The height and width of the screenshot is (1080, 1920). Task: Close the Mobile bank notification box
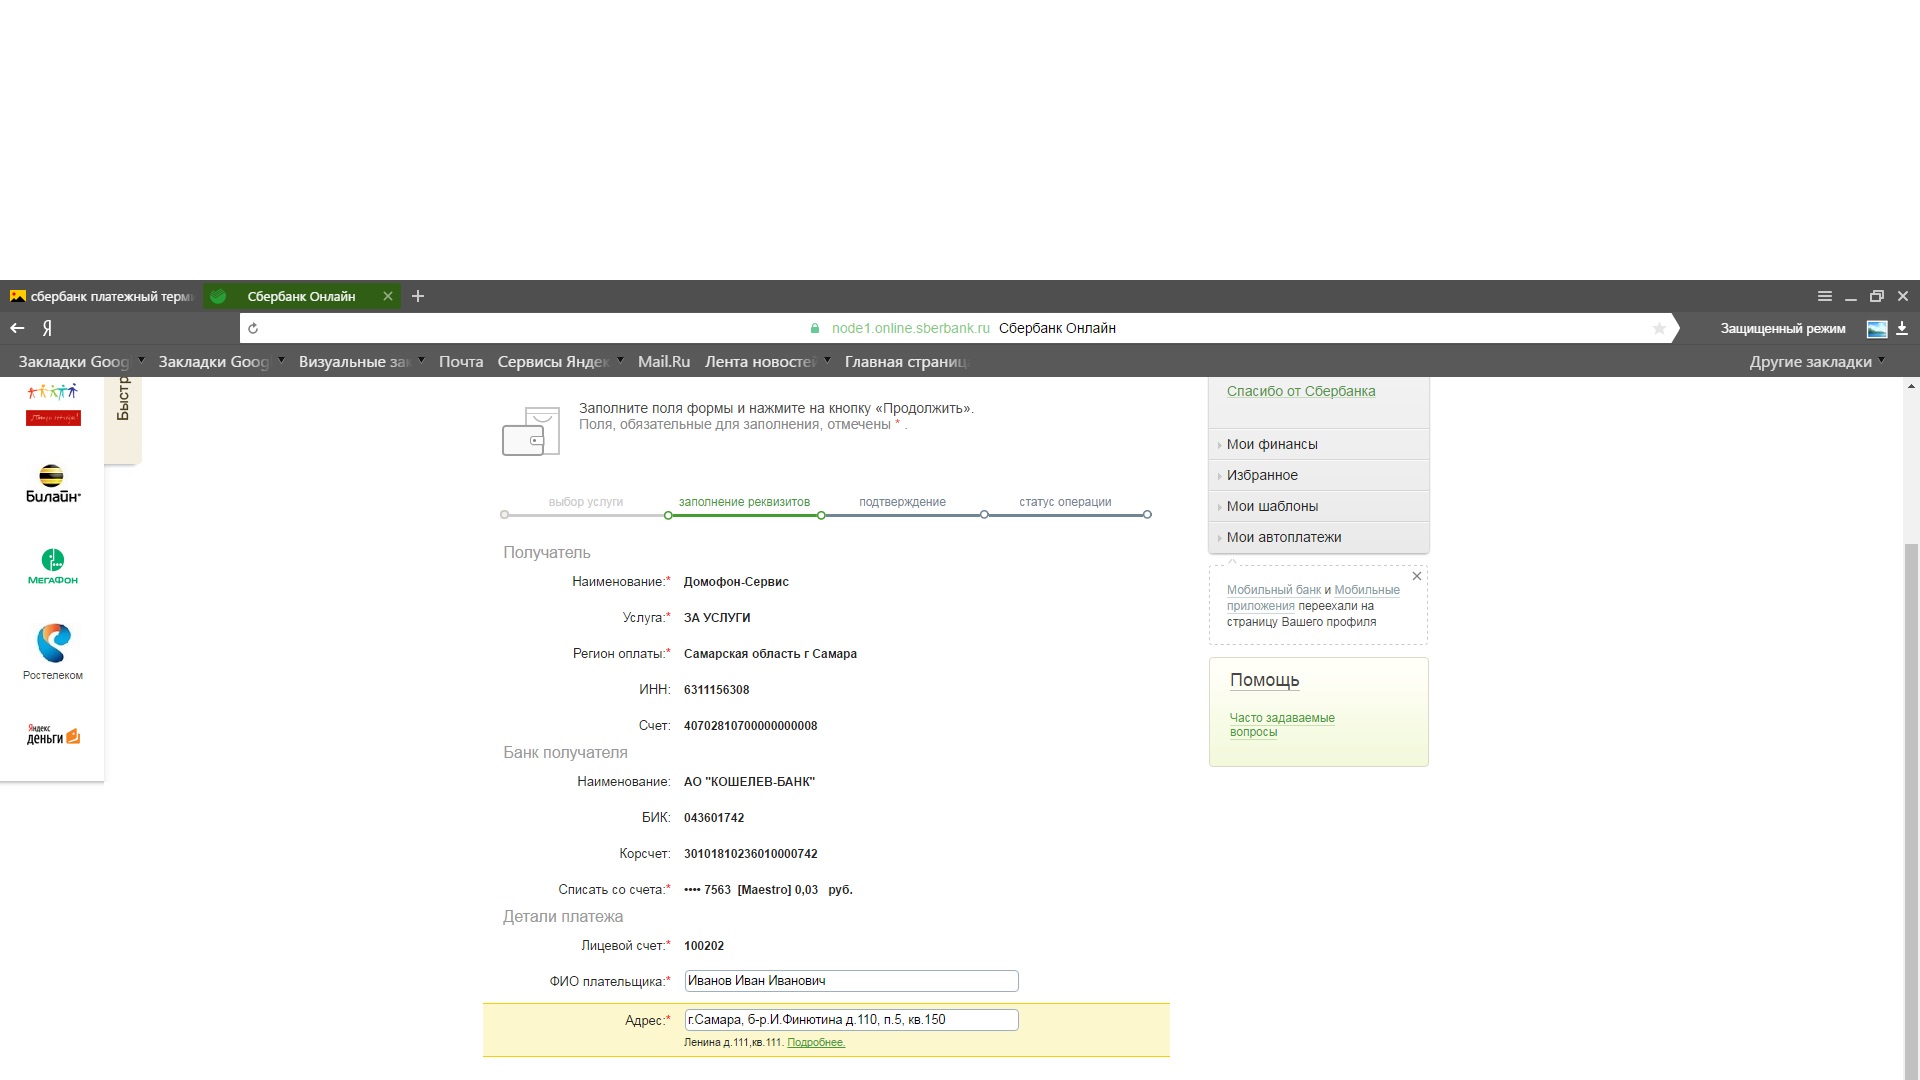[1416, 576]
